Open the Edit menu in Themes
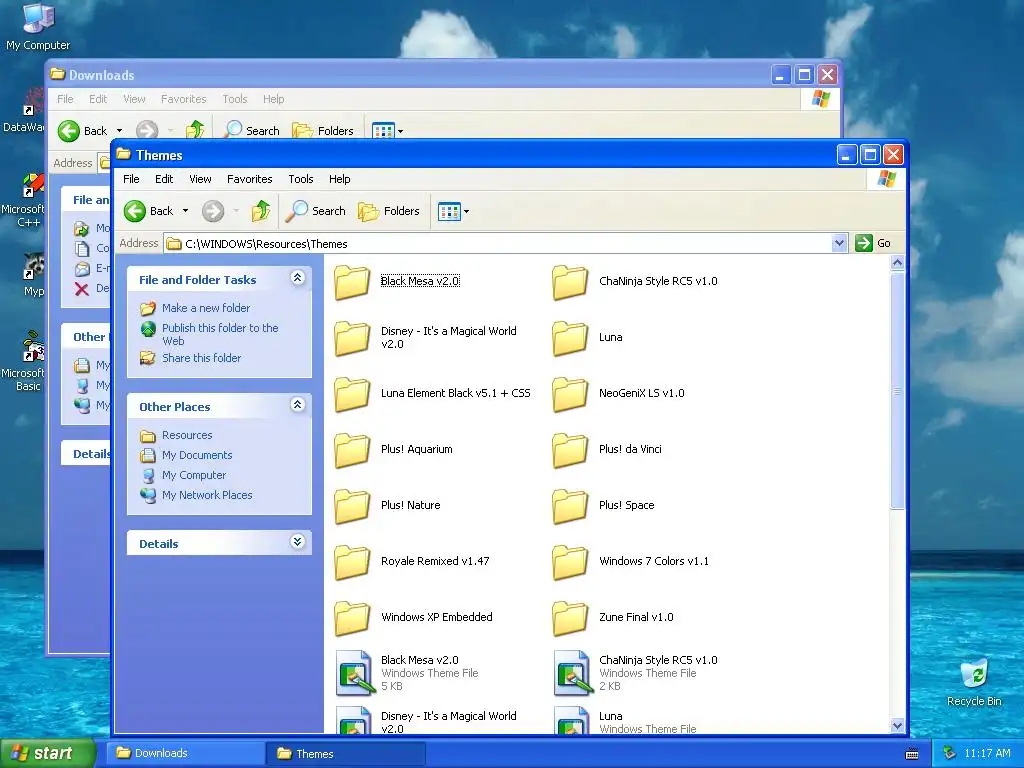 click(164, 179)
